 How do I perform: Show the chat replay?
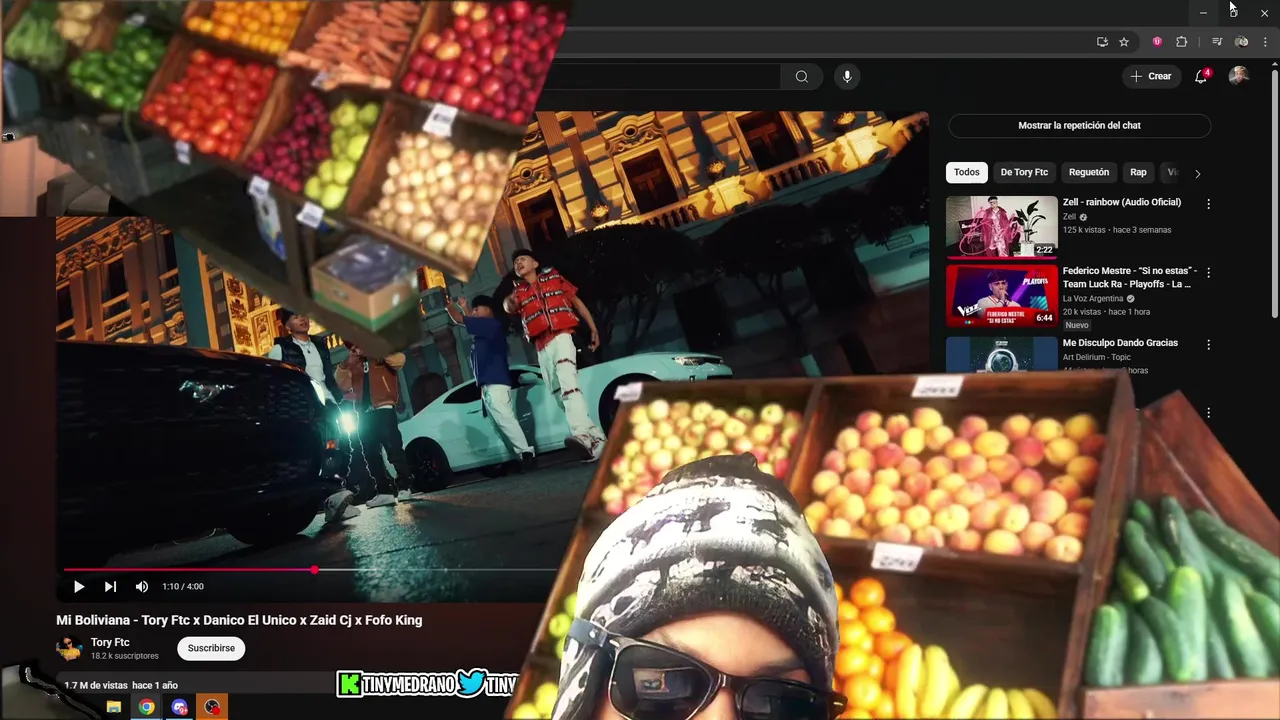tap(1079, 126)
